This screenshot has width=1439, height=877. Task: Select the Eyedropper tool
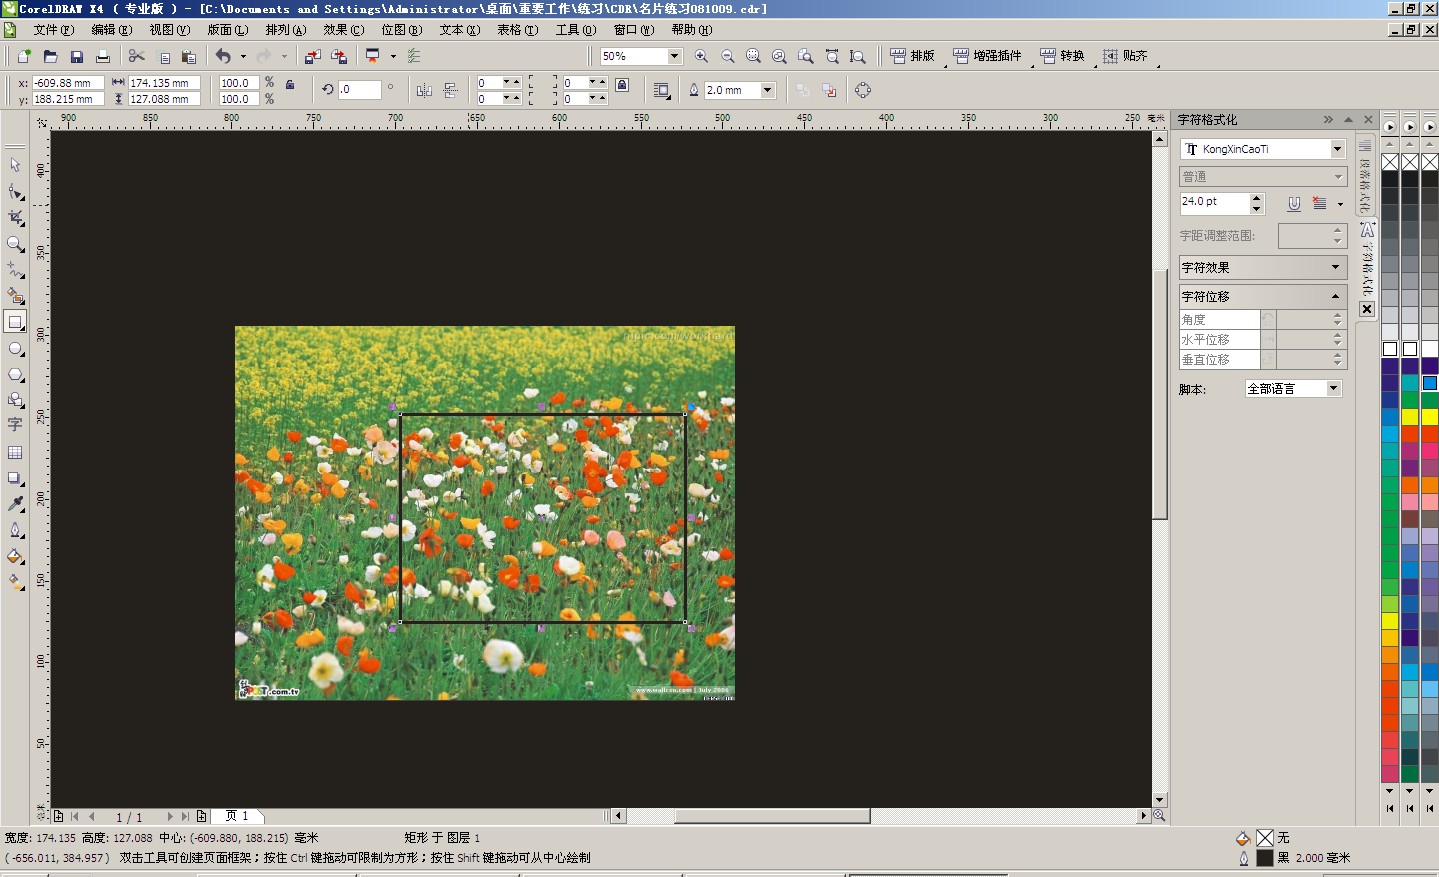[15, 504]
